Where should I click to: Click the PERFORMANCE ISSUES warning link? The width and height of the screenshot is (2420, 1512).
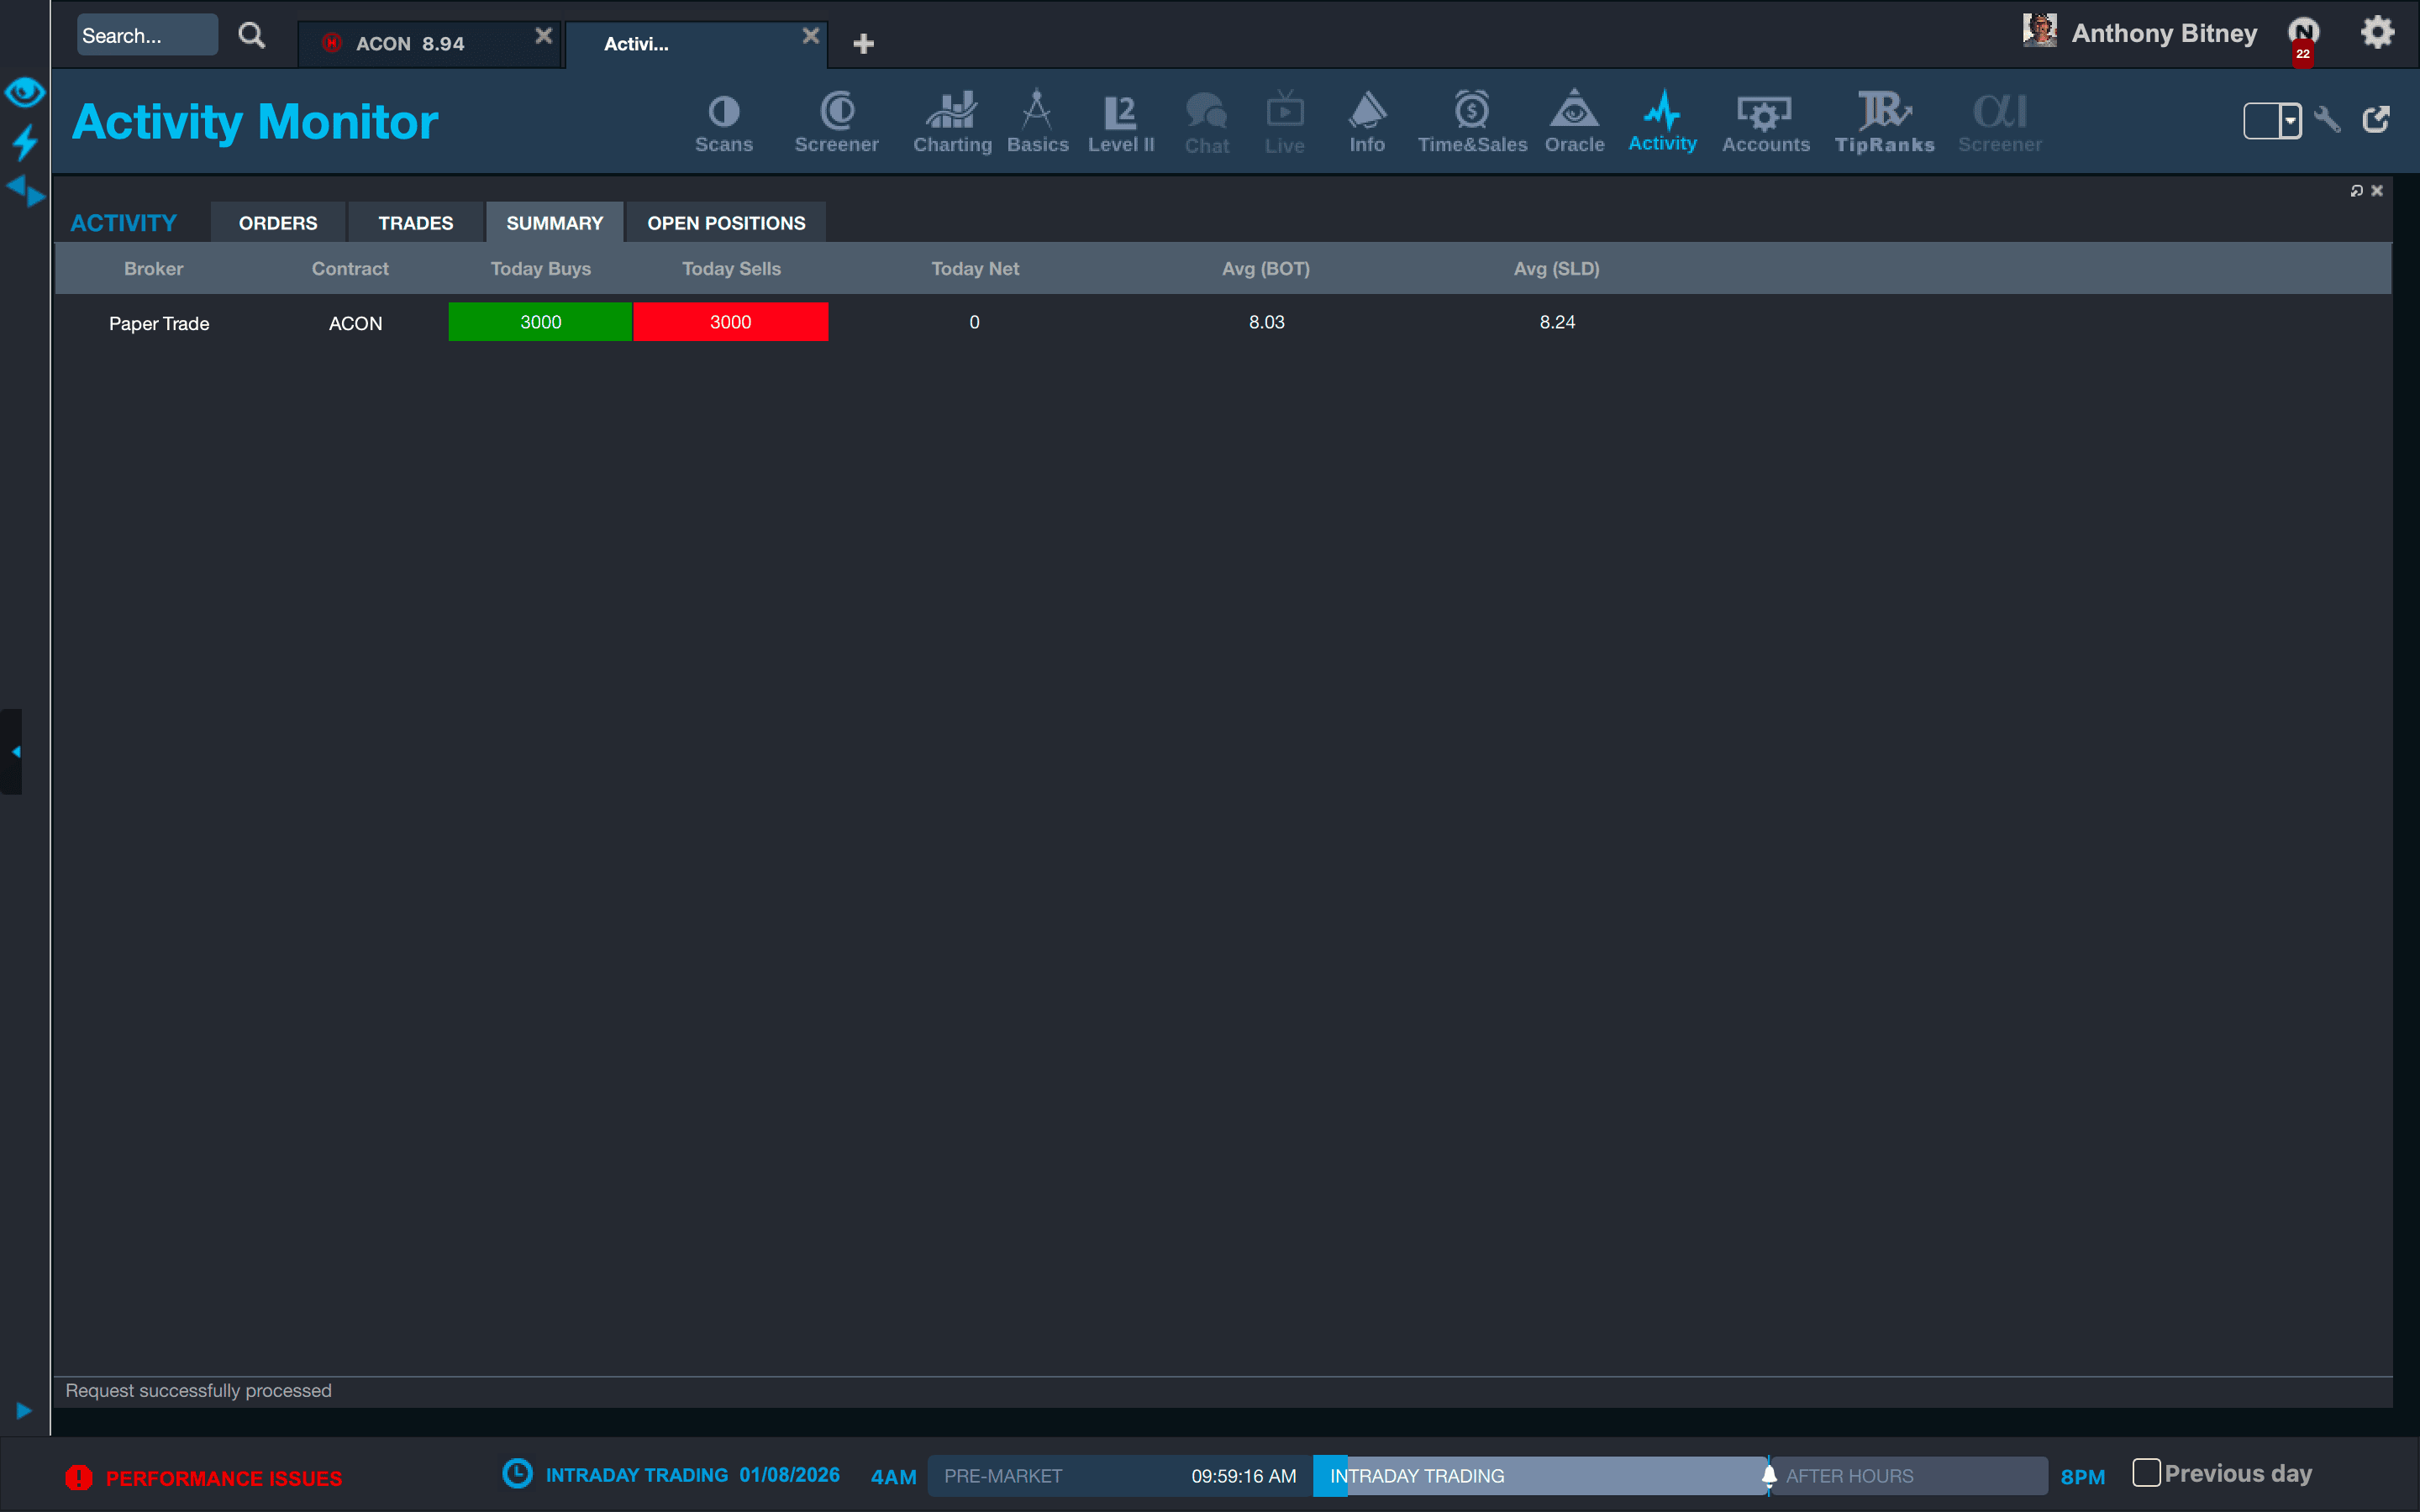223,1478
